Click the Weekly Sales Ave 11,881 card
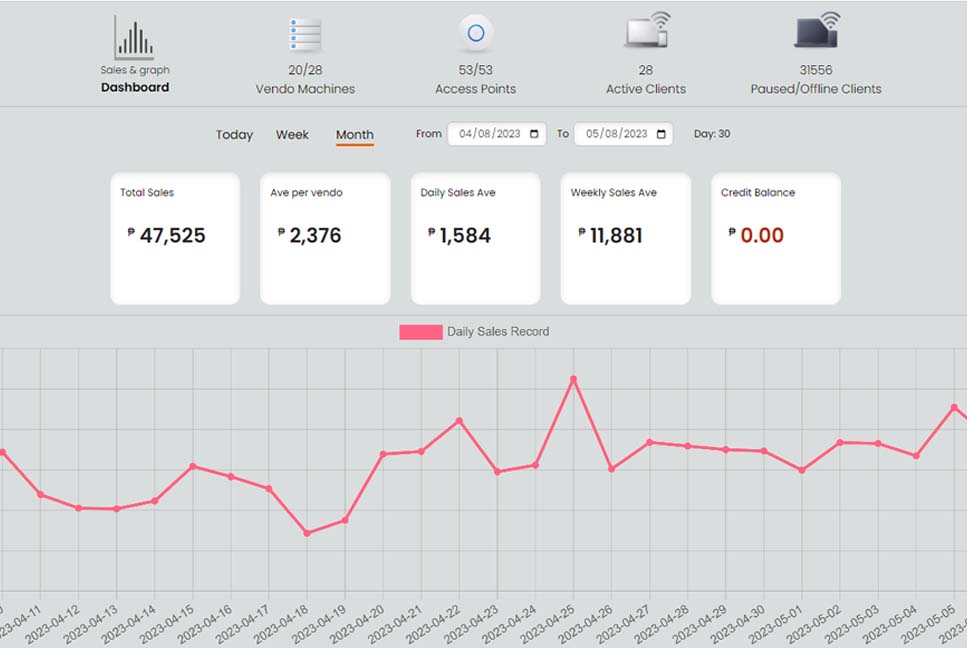 (625, 238)
